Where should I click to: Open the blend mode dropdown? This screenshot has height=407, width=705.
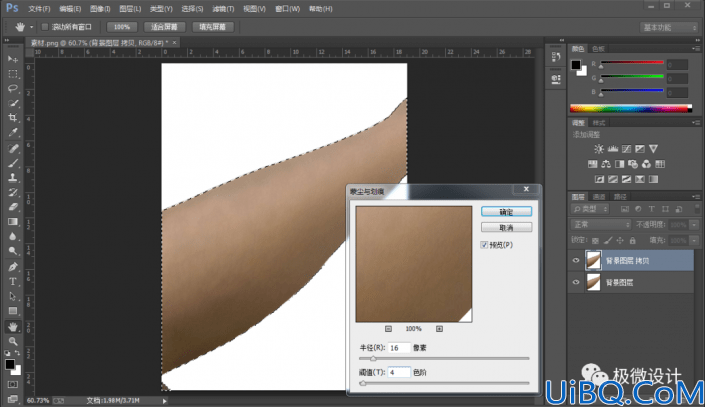[x=601, y=224]
